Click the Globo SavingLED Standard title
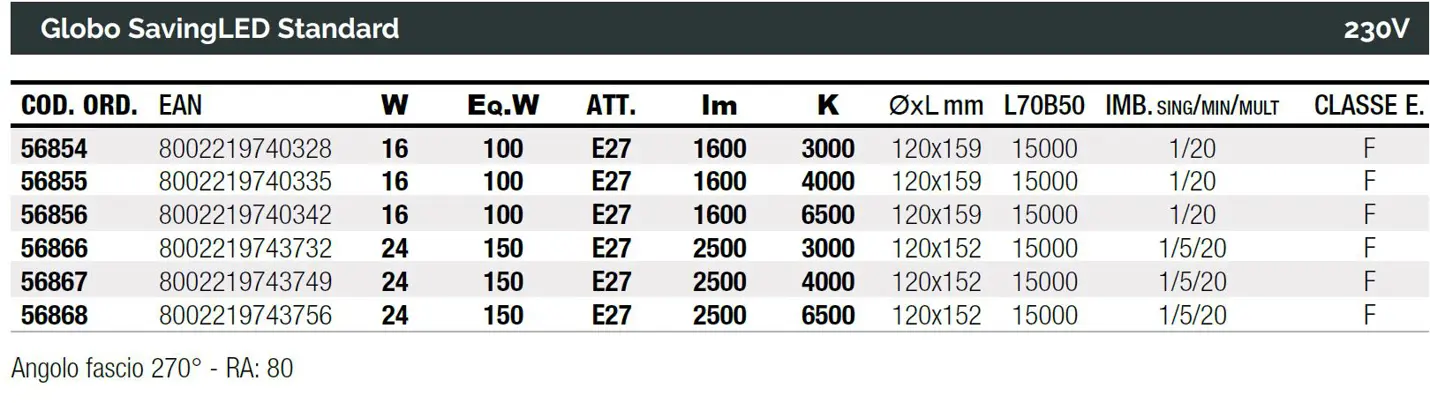1430x403 pixels. [x=219, y=28]
